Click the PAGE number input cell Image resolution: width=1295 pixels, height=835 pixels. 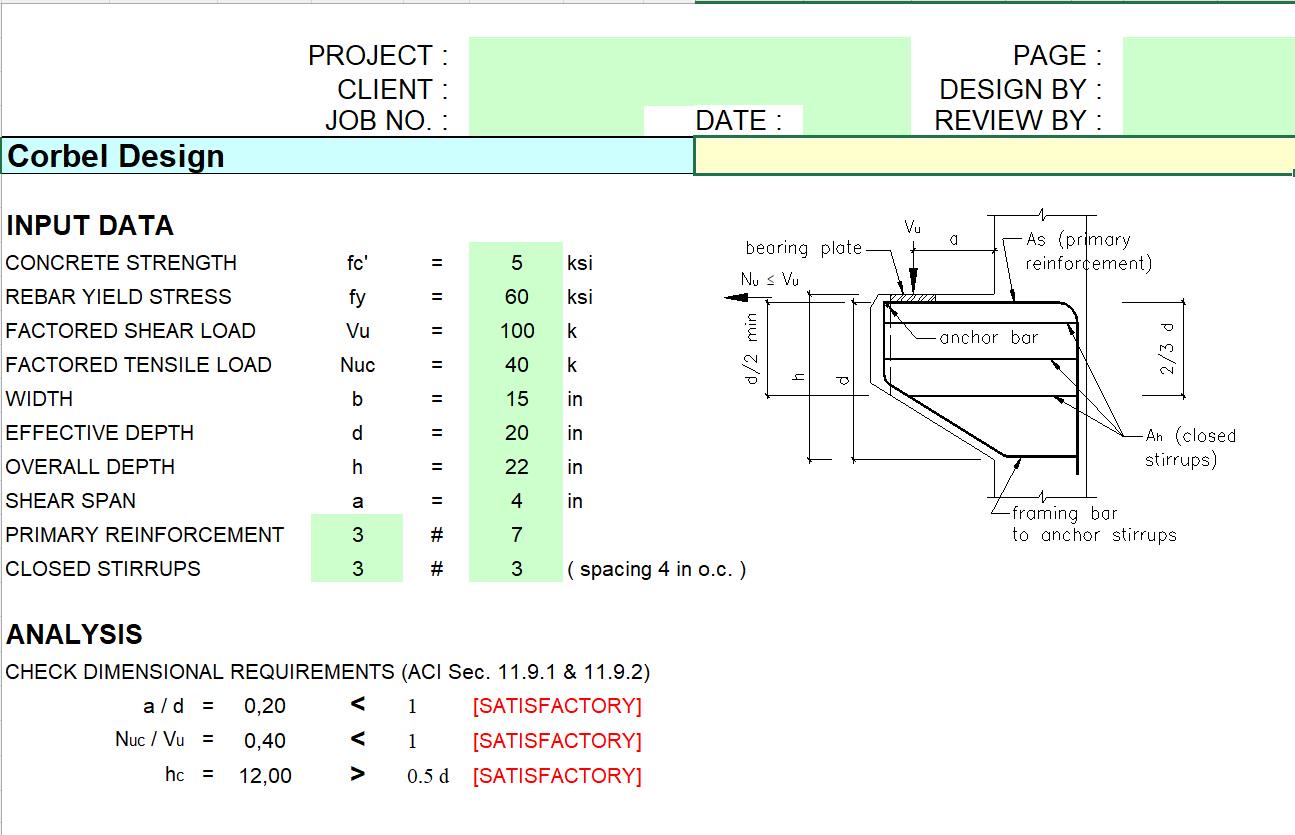click(1209, 55)
